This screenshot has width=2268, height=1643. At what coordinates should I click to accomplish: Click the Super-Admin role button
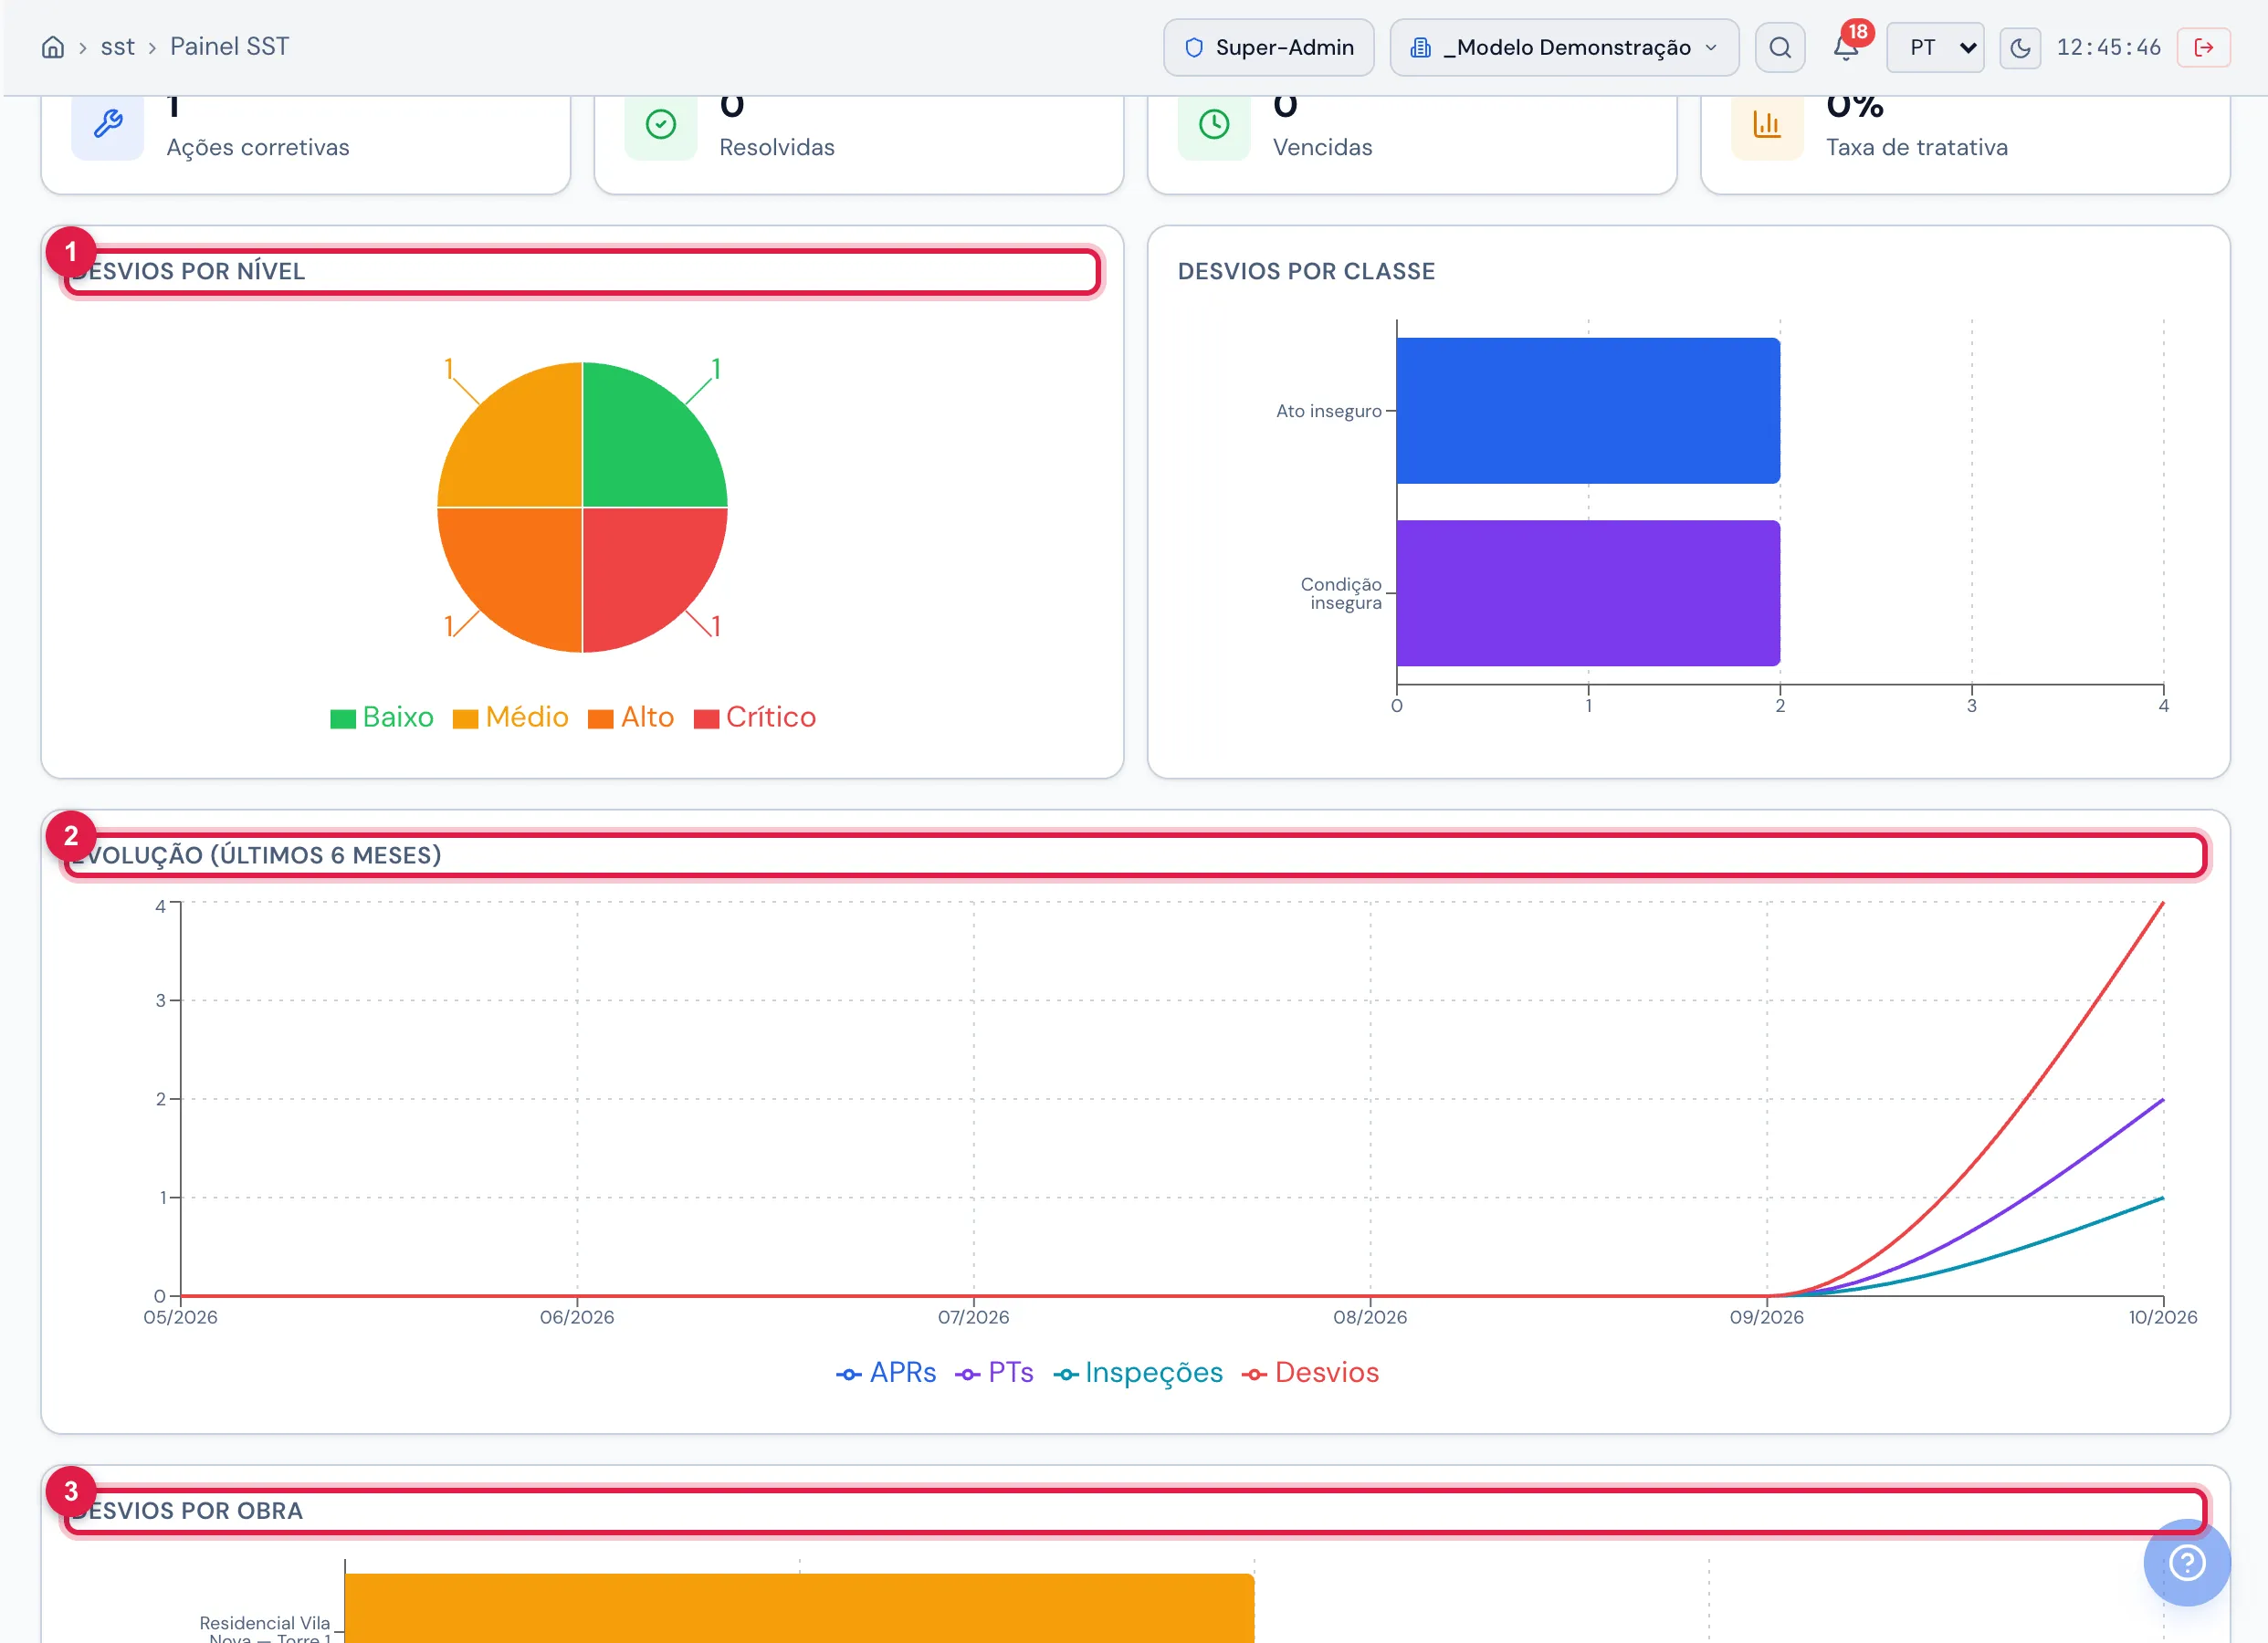(1268, 47)
